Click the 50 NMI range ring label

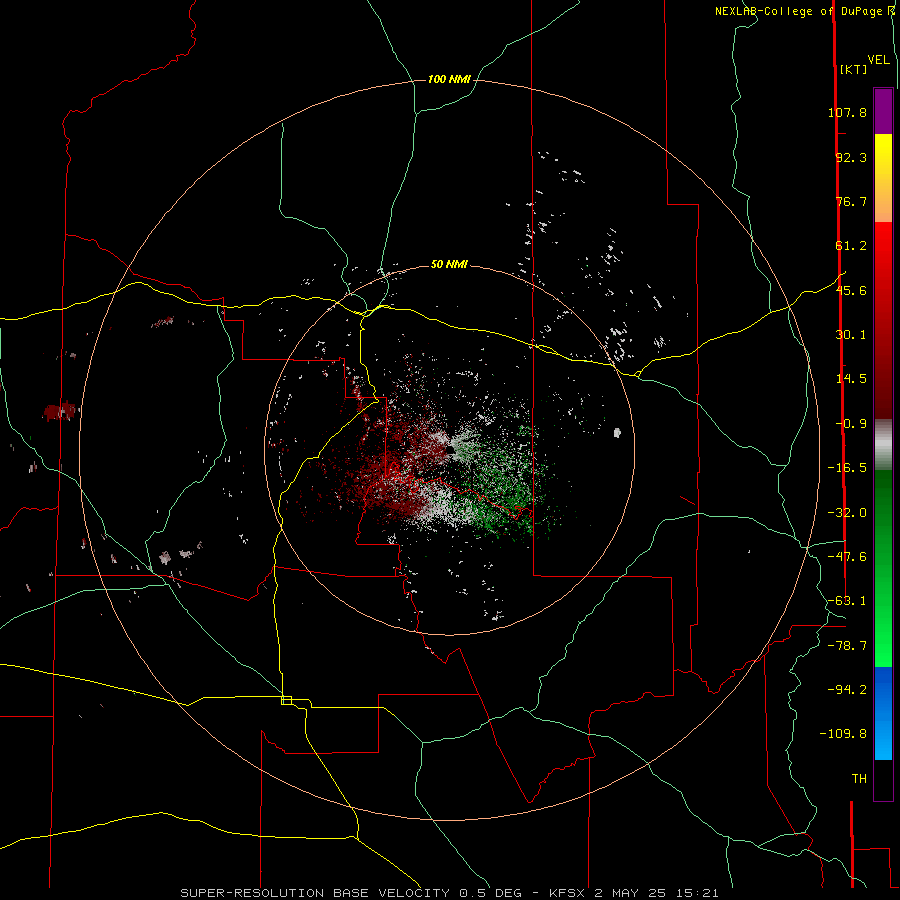point(449,265)
